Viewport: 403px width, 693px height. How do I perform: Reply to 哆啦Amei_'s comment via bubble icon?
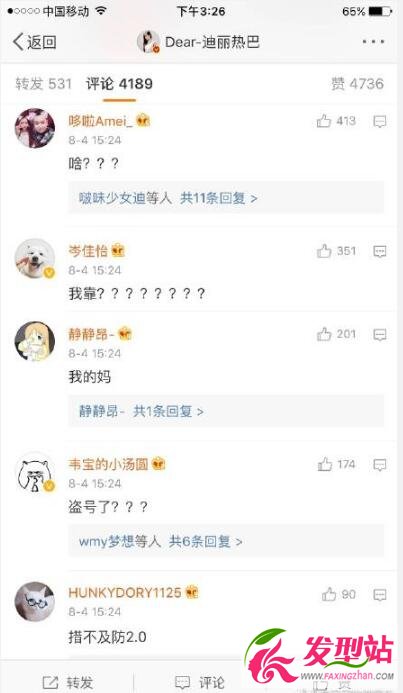(x=380, y=122)
